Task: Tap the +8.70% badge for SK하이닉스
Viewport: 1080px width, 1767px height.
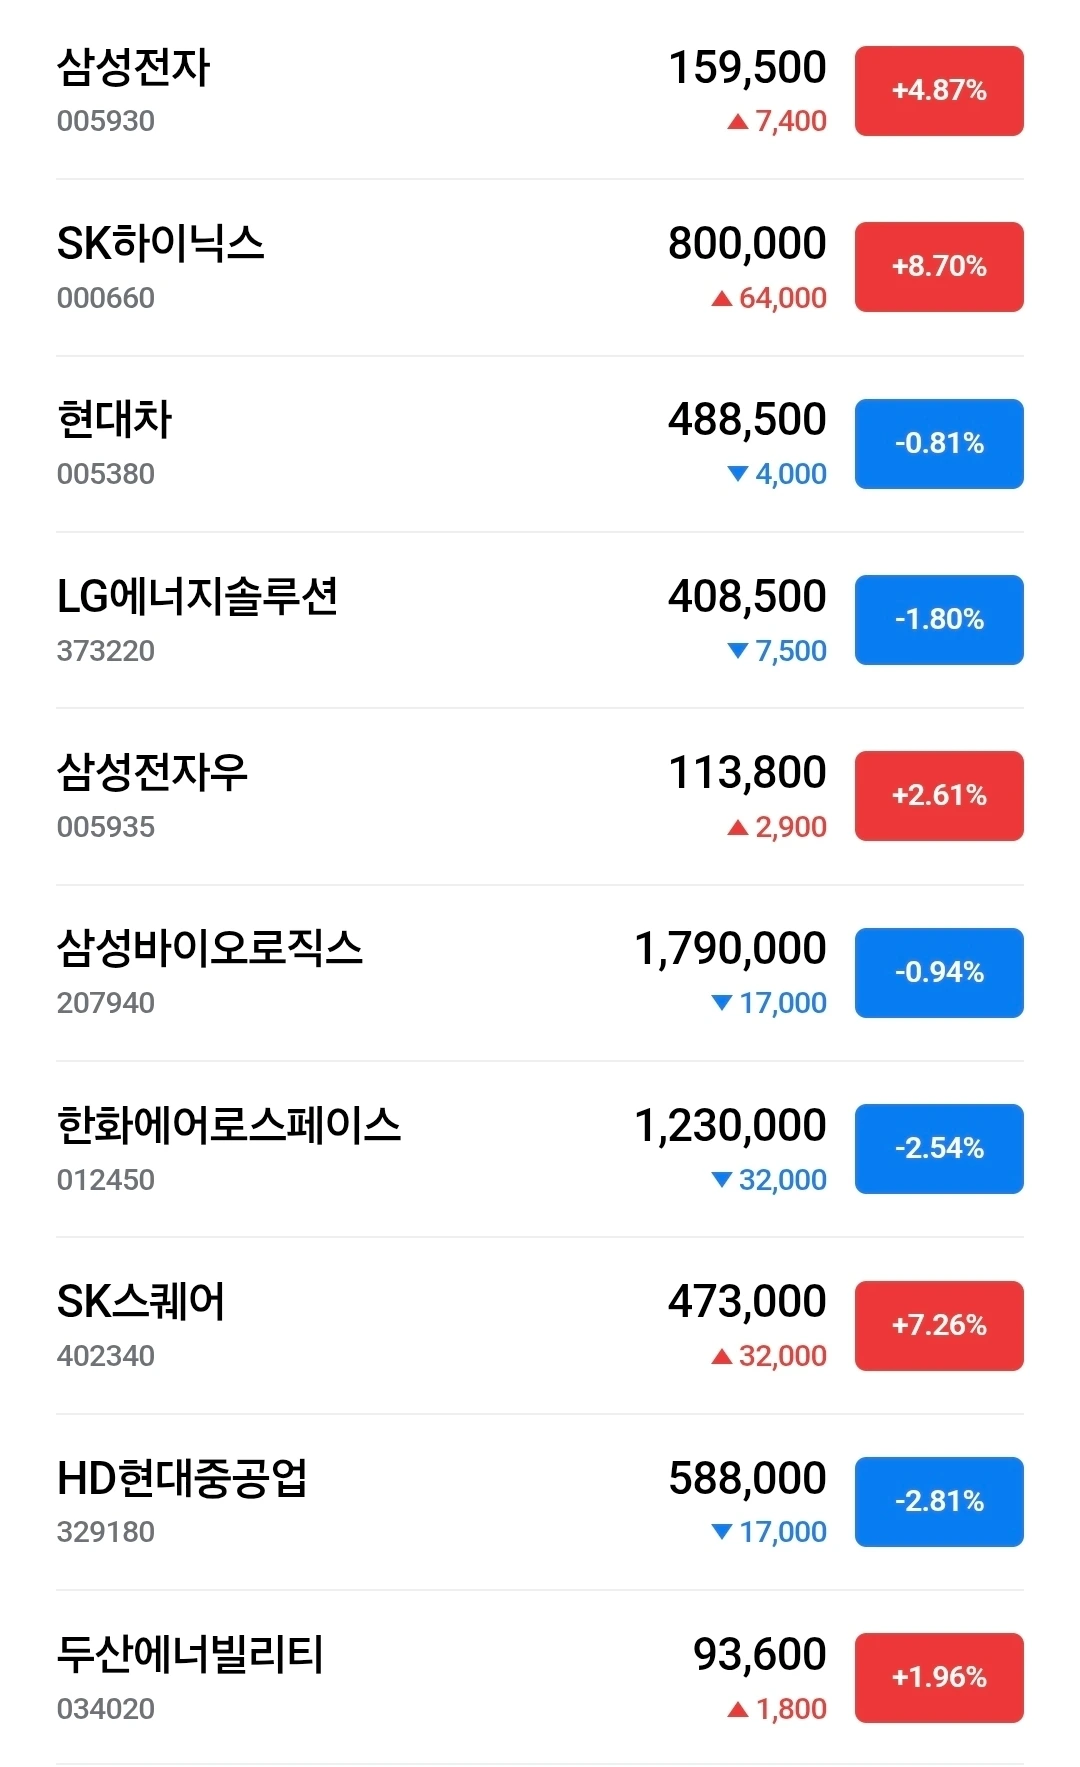Action: coord(938,267)
